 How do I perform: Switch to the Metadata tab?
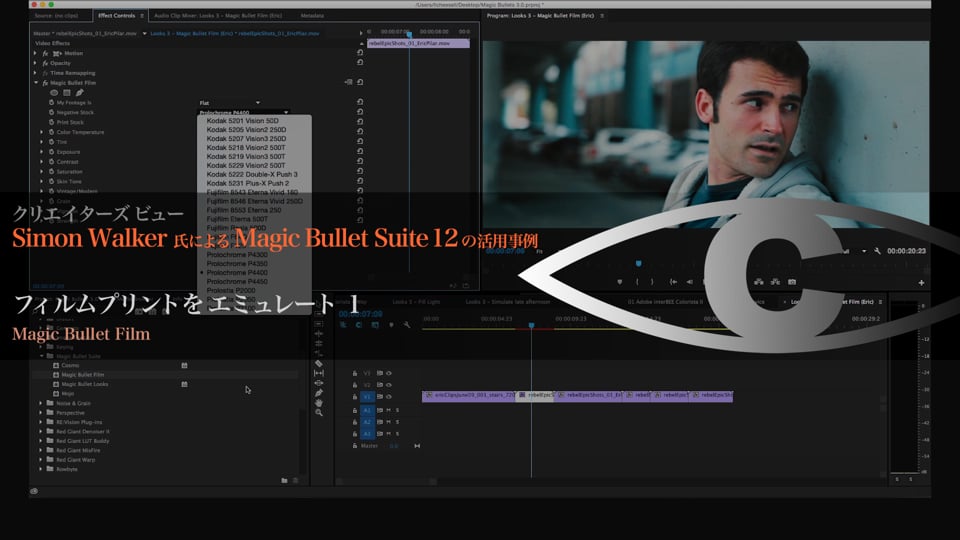312,15
